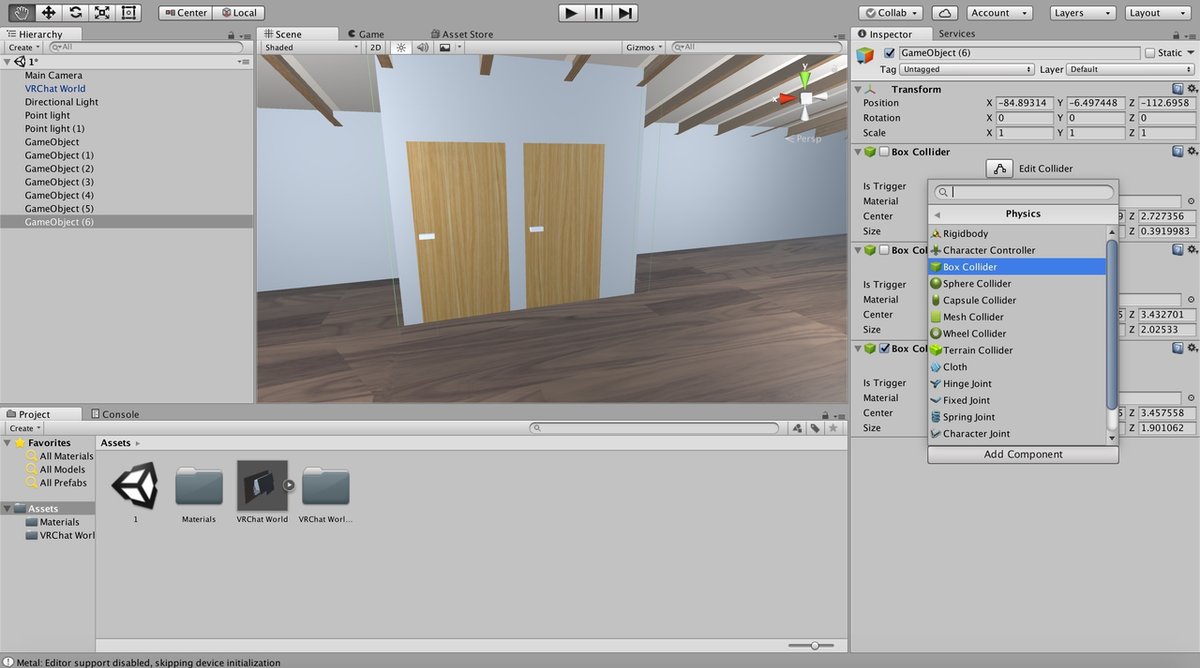
Task: Open Transform component gear settings
Action: 1191,89
